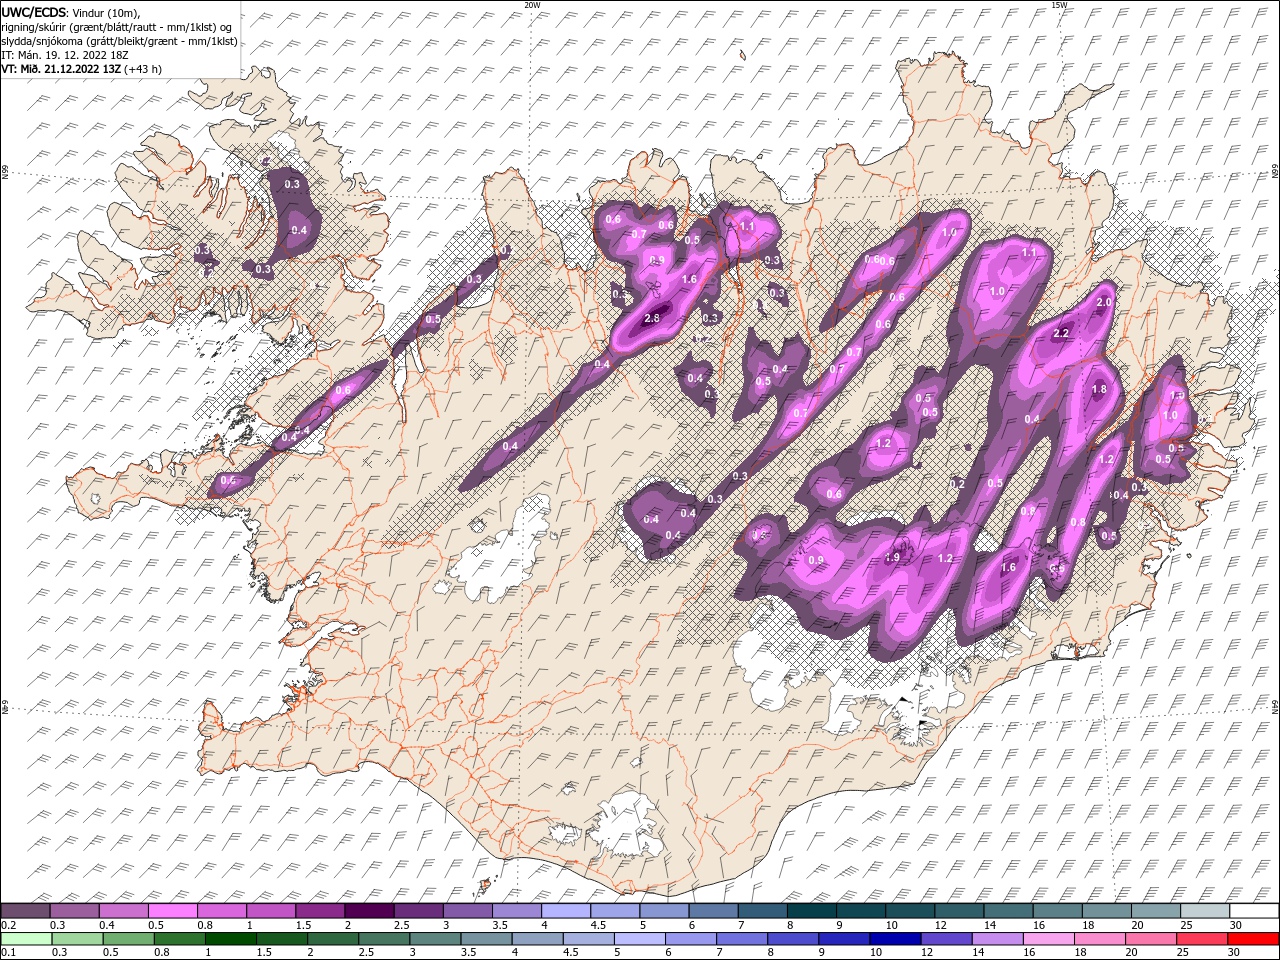Image resolution: width=1280 pixels, height=960 pixels.
Task: Click the 'VT: Mið. 21.12.2022 13Z' line
Action: click(61, 69)
